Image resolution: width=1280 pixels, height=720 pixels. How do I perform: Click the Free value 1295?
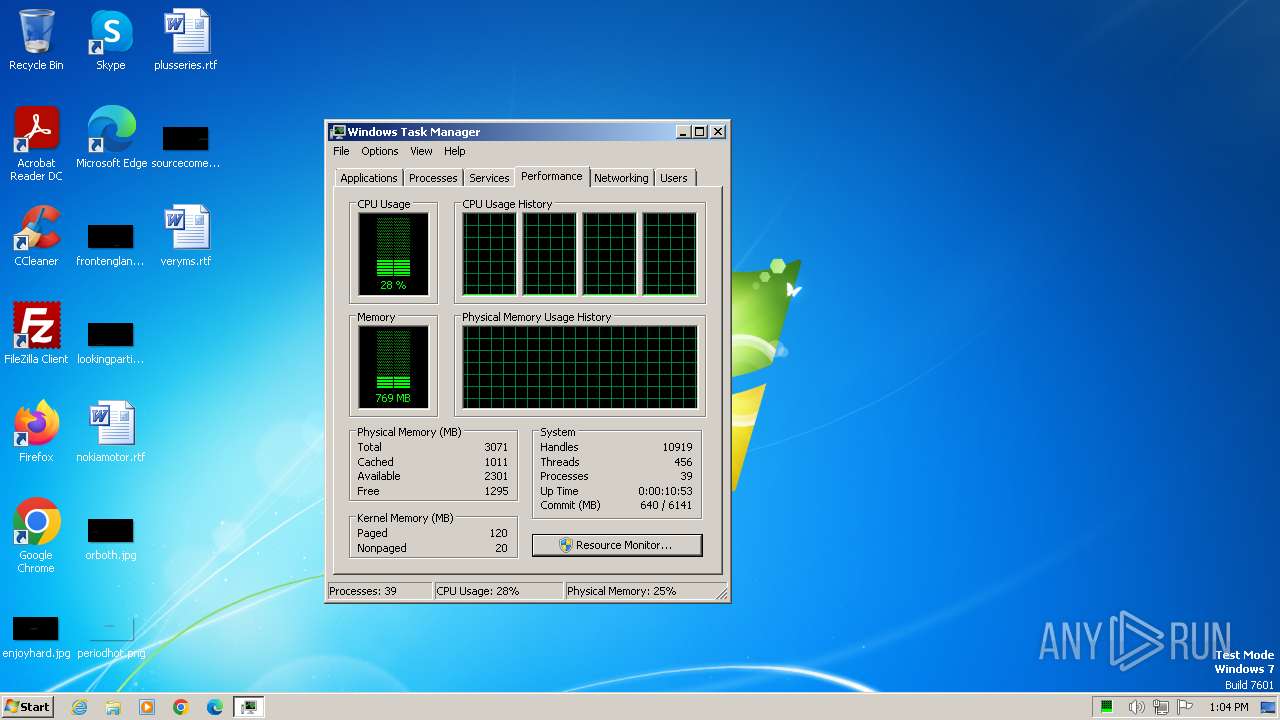point(496,491)
